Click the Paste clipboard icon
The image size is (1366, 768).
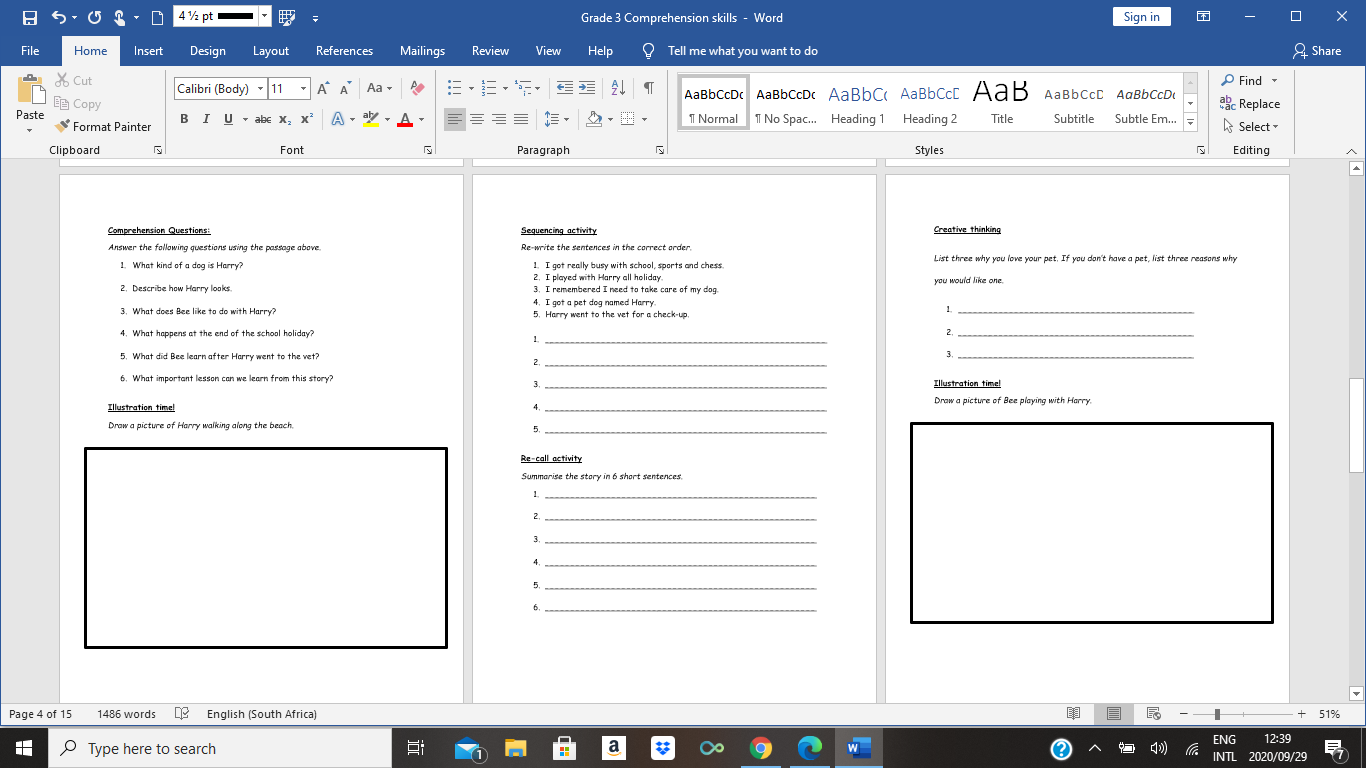coord(30,90)
